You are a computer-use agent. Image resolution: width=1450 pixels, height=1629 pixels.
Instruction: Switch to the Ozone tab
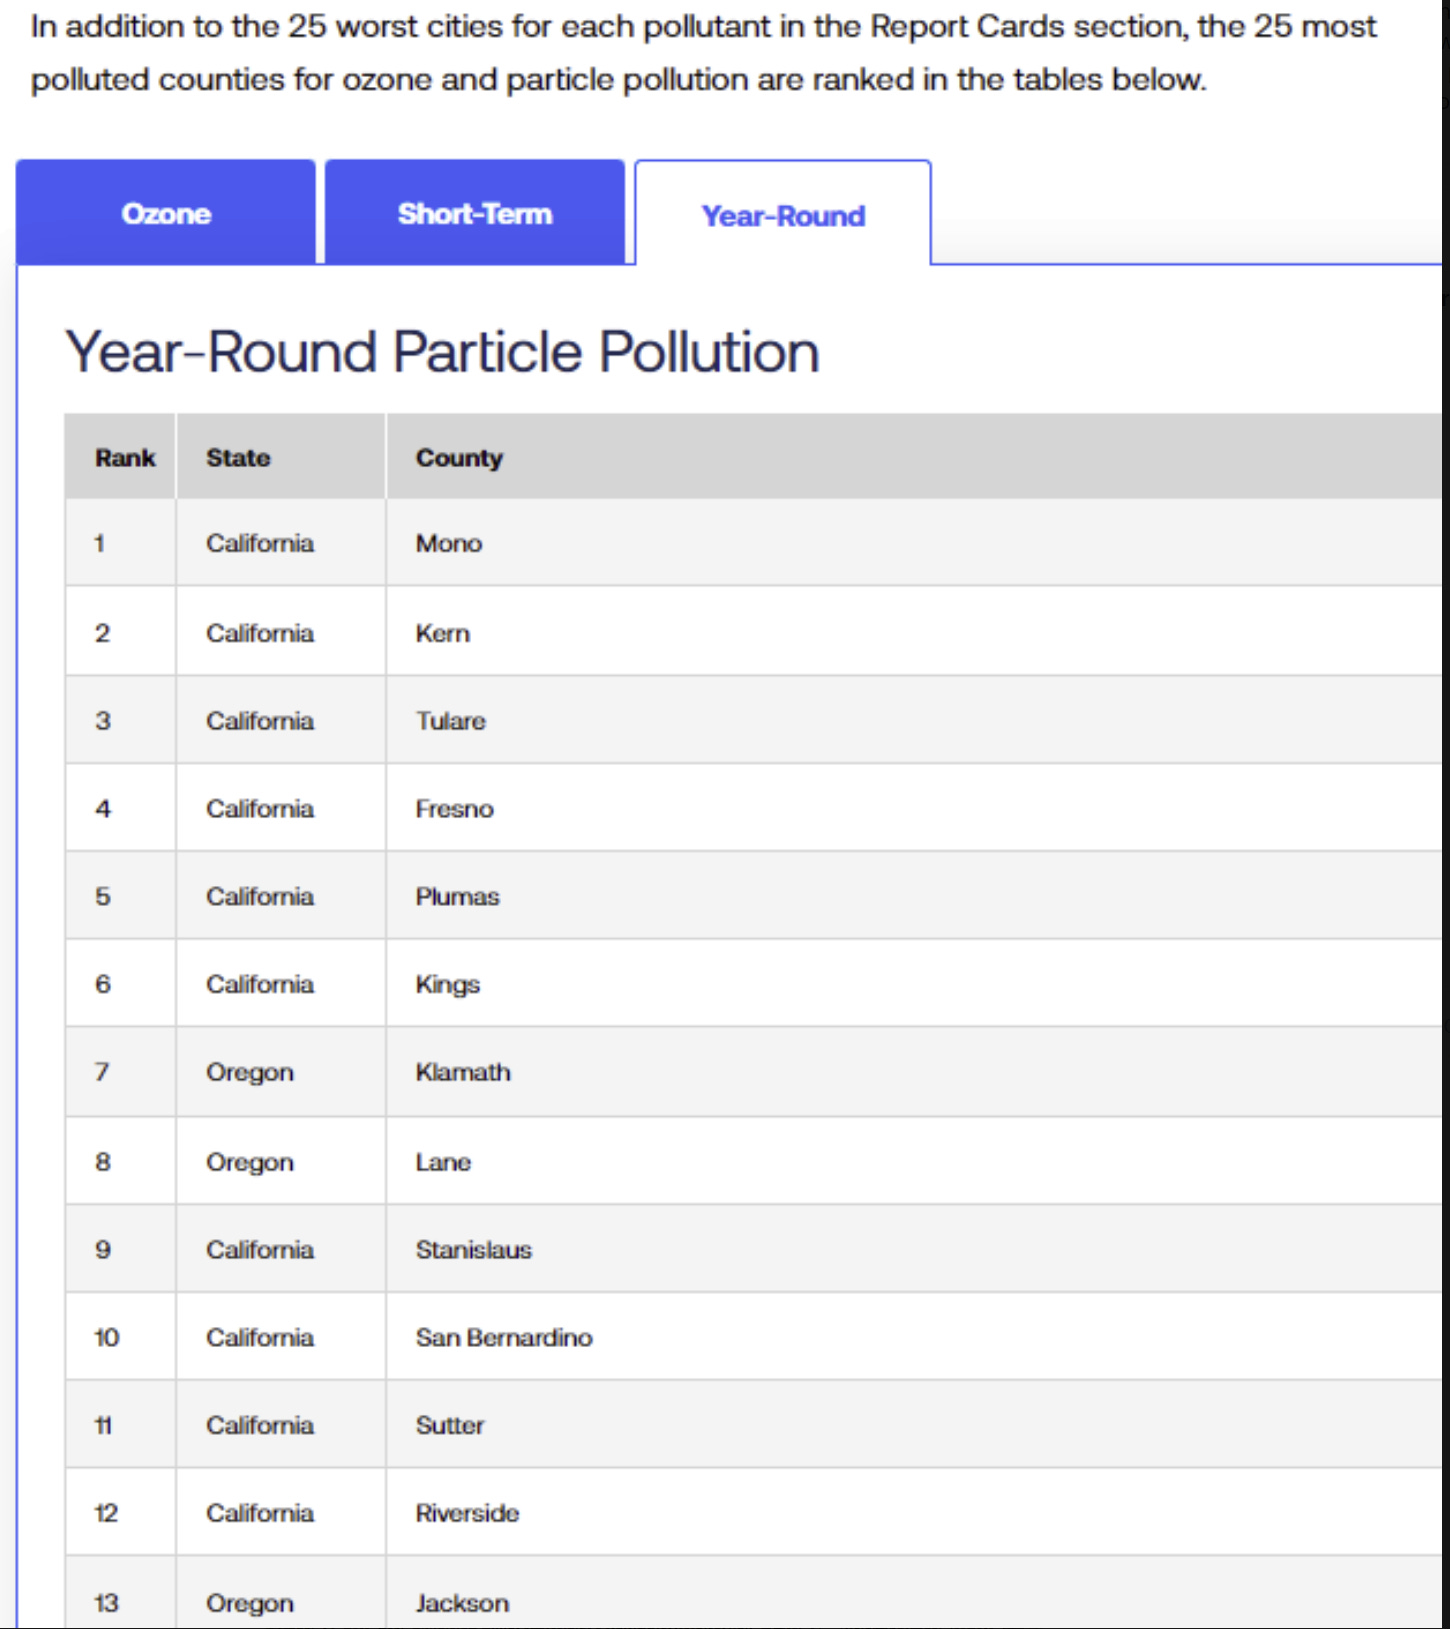tap(166, 213)
